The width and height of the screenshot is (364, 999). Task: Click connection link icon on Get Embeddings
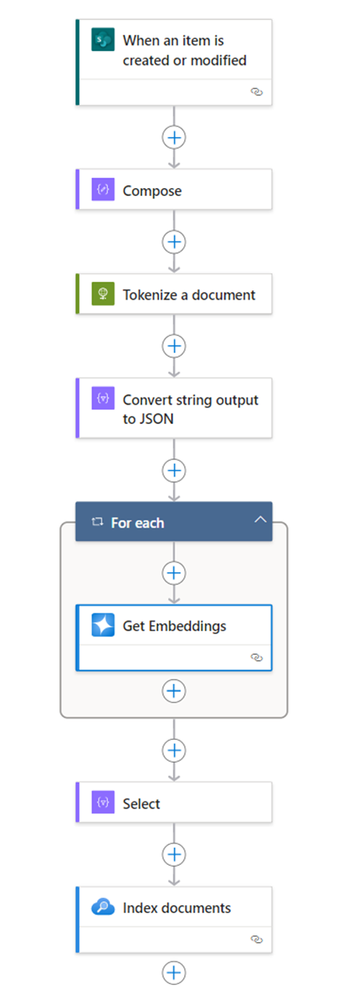coord(256,657)
